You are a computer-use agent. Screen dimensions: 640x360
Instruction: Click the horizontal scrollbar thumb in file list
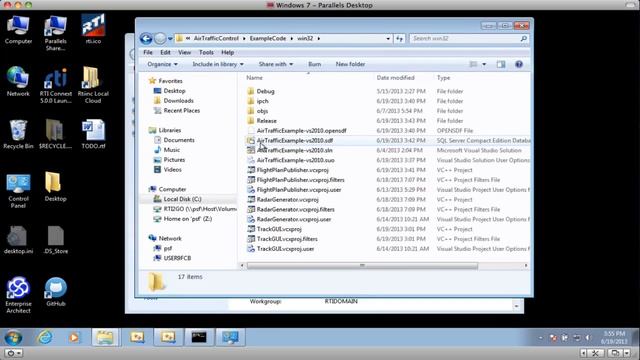[362, 266]
